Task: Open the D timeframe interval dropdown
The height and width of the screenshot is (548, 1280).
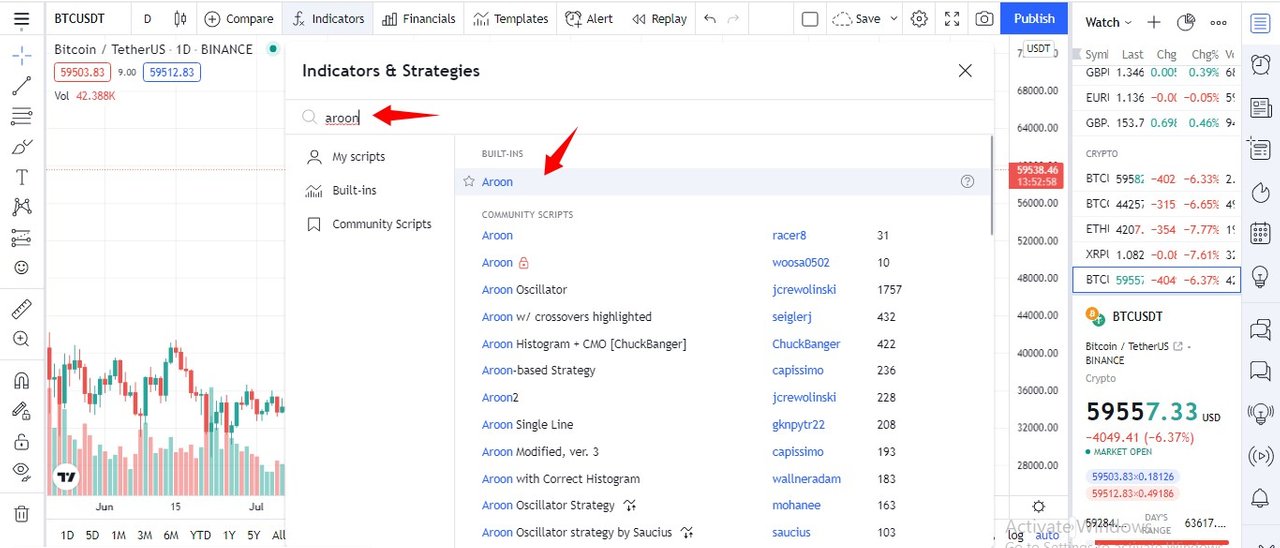Action: 148,19
